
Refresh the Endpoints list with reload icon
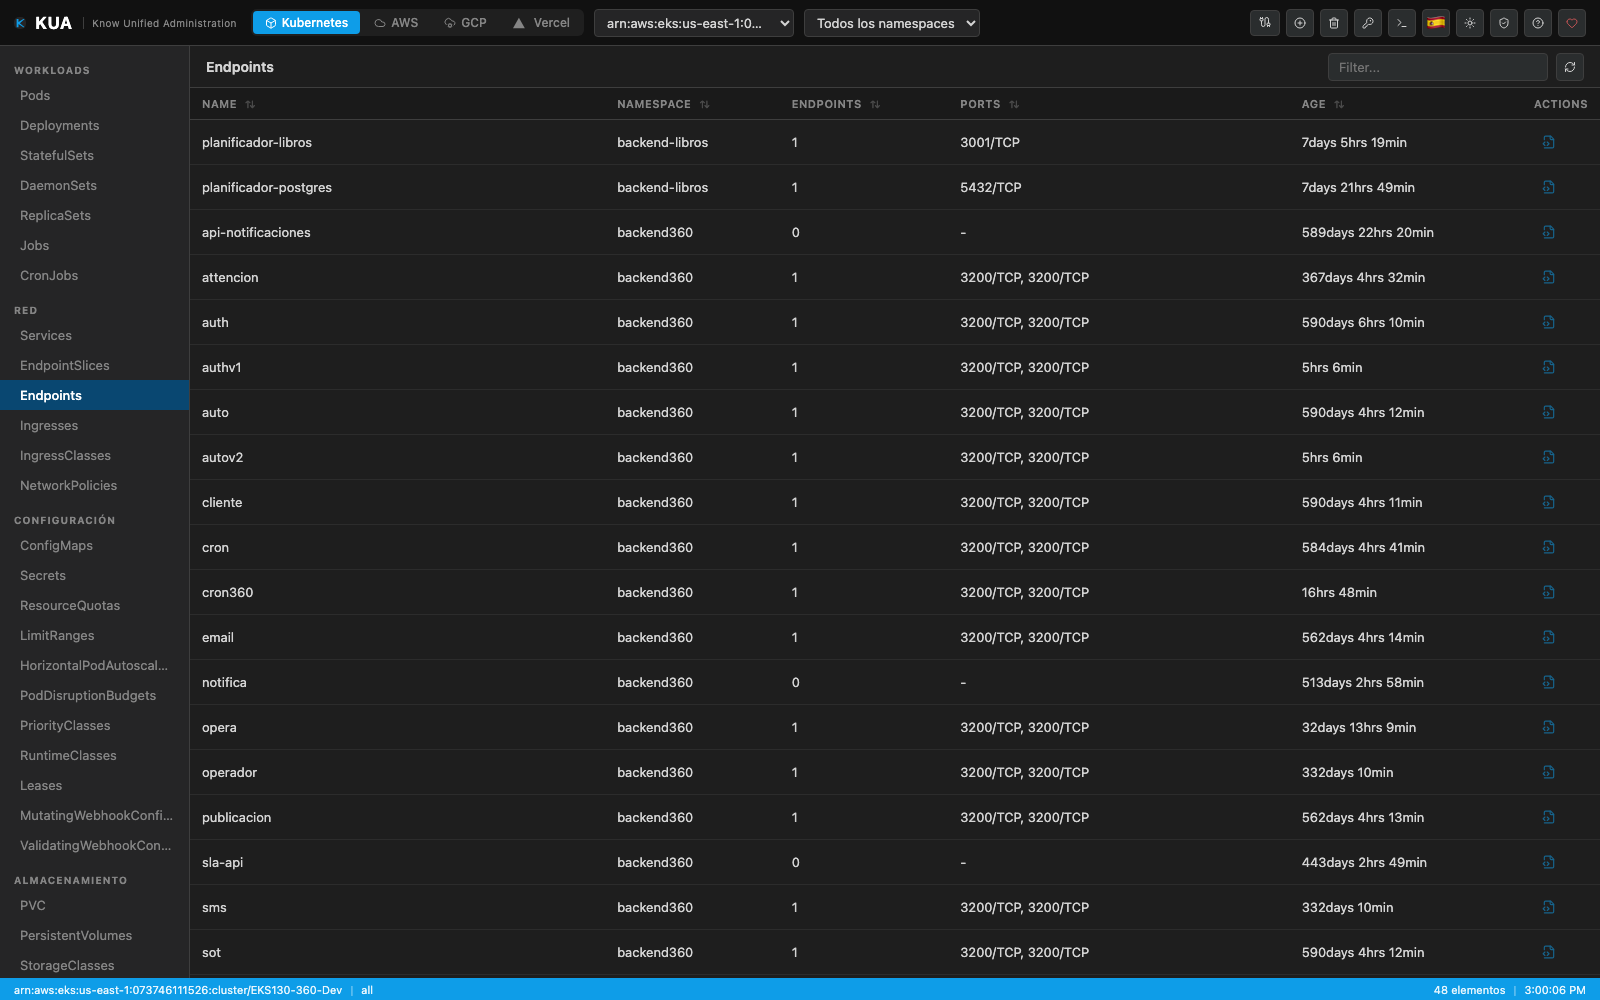coord(1570,67)
